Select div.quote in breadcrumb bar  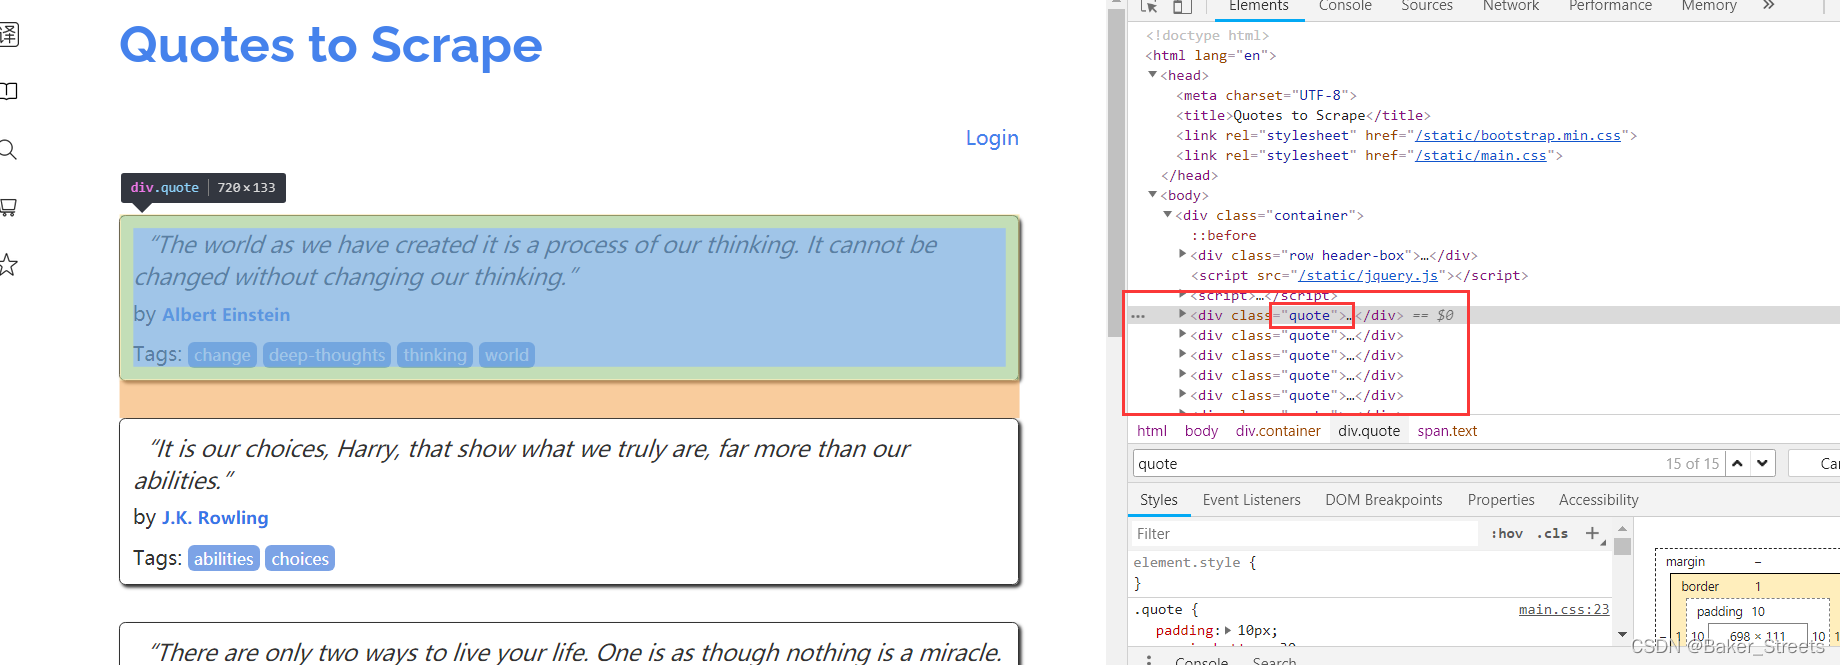tap(1369, 431)
